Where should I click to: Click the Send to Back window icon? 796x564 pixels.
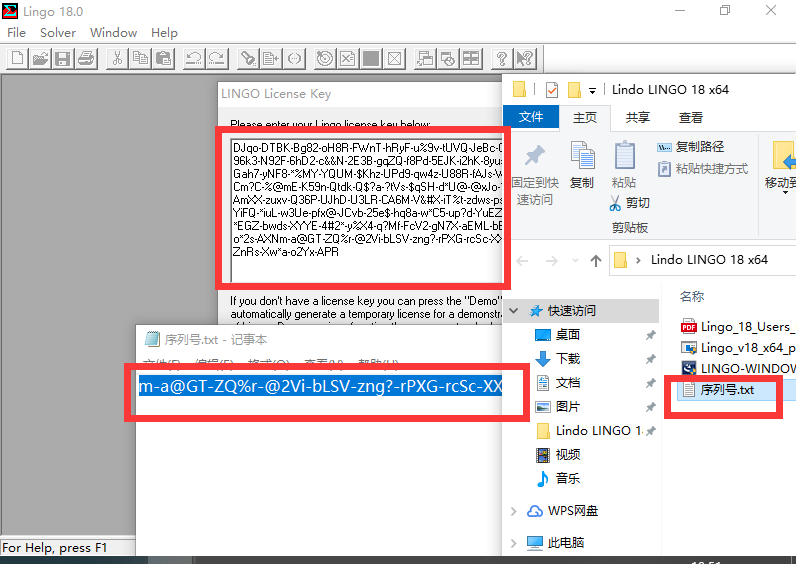[x=425, y=58]
